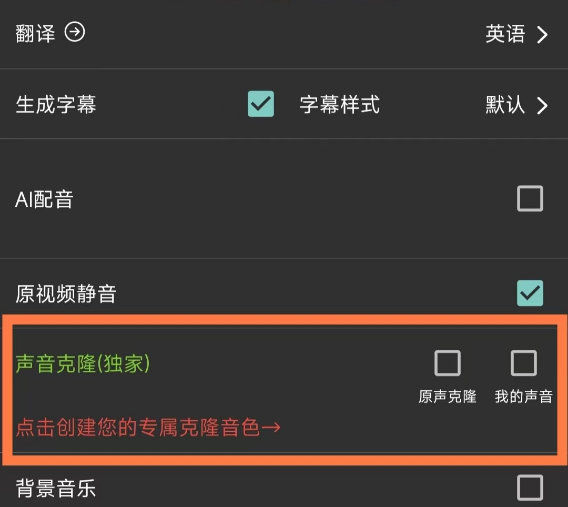
Task: Click the 翻译 label
Action: (x=35, y=34)
